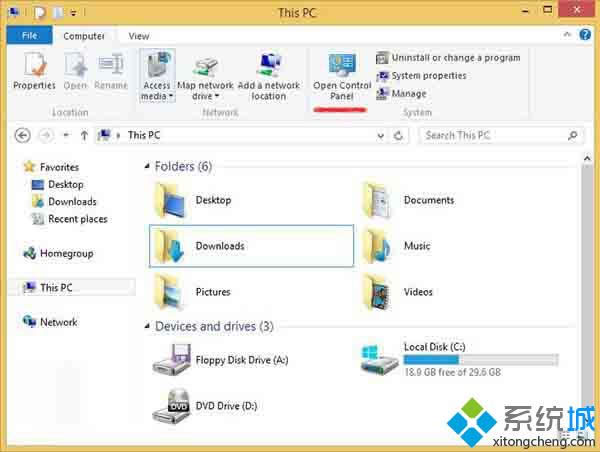Select the Local Disk (C:) icon

point(379,359)
